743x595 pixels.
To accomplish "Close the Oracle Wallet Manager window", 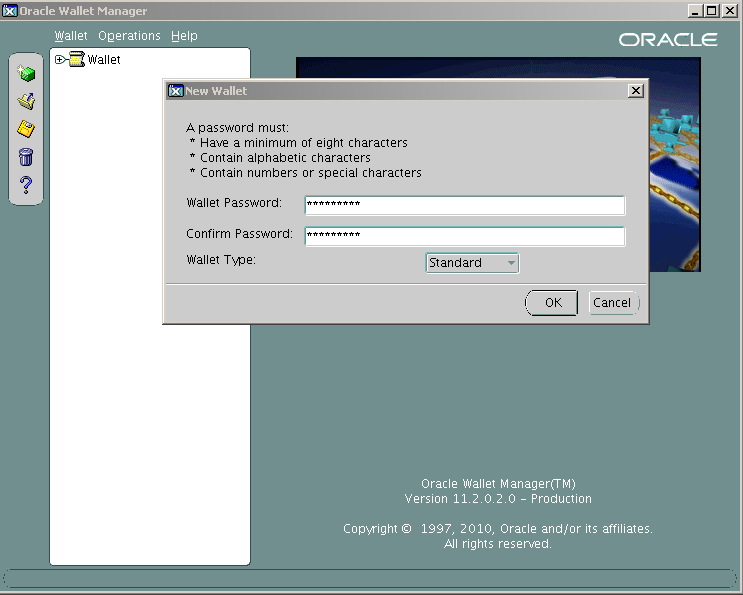I will tap(728, 10).
